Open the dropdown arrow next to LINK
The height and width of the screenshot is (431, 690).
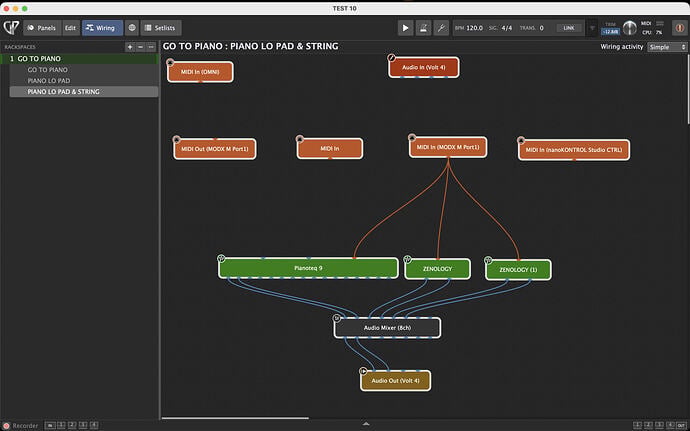click(592, 28)
